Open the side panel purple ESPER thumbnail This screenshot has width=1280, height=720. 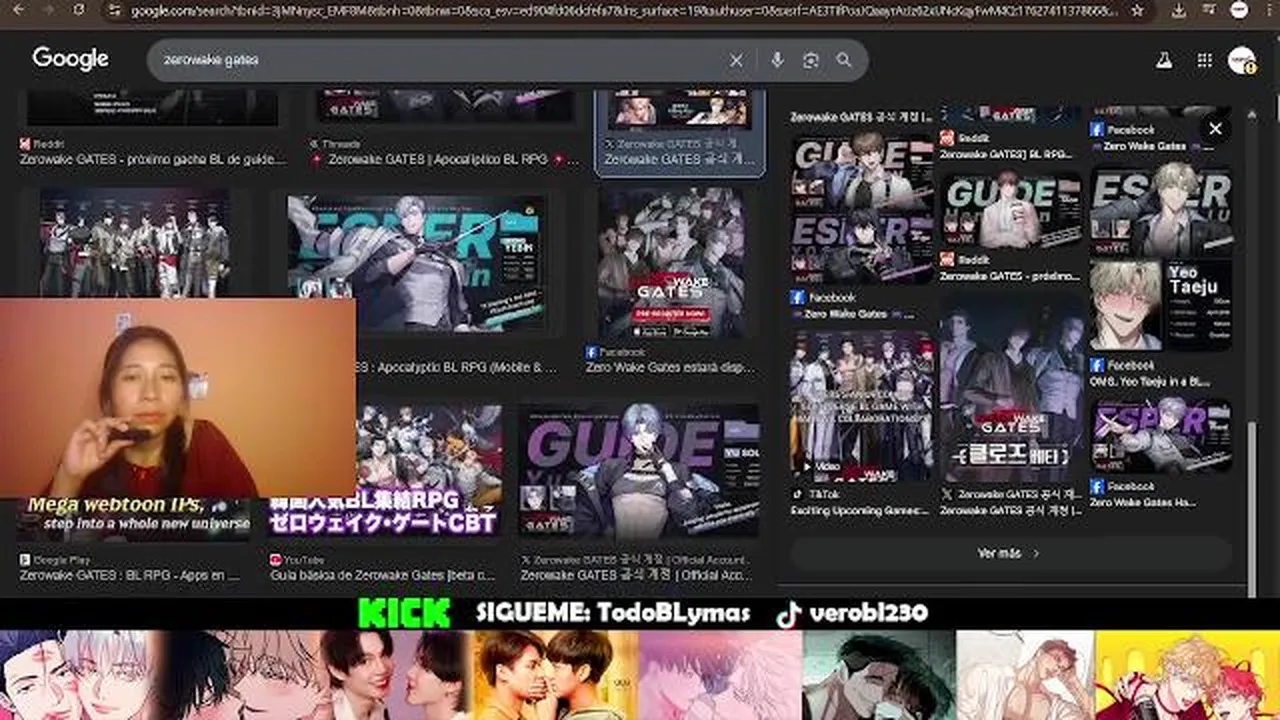pos(1161,436)
